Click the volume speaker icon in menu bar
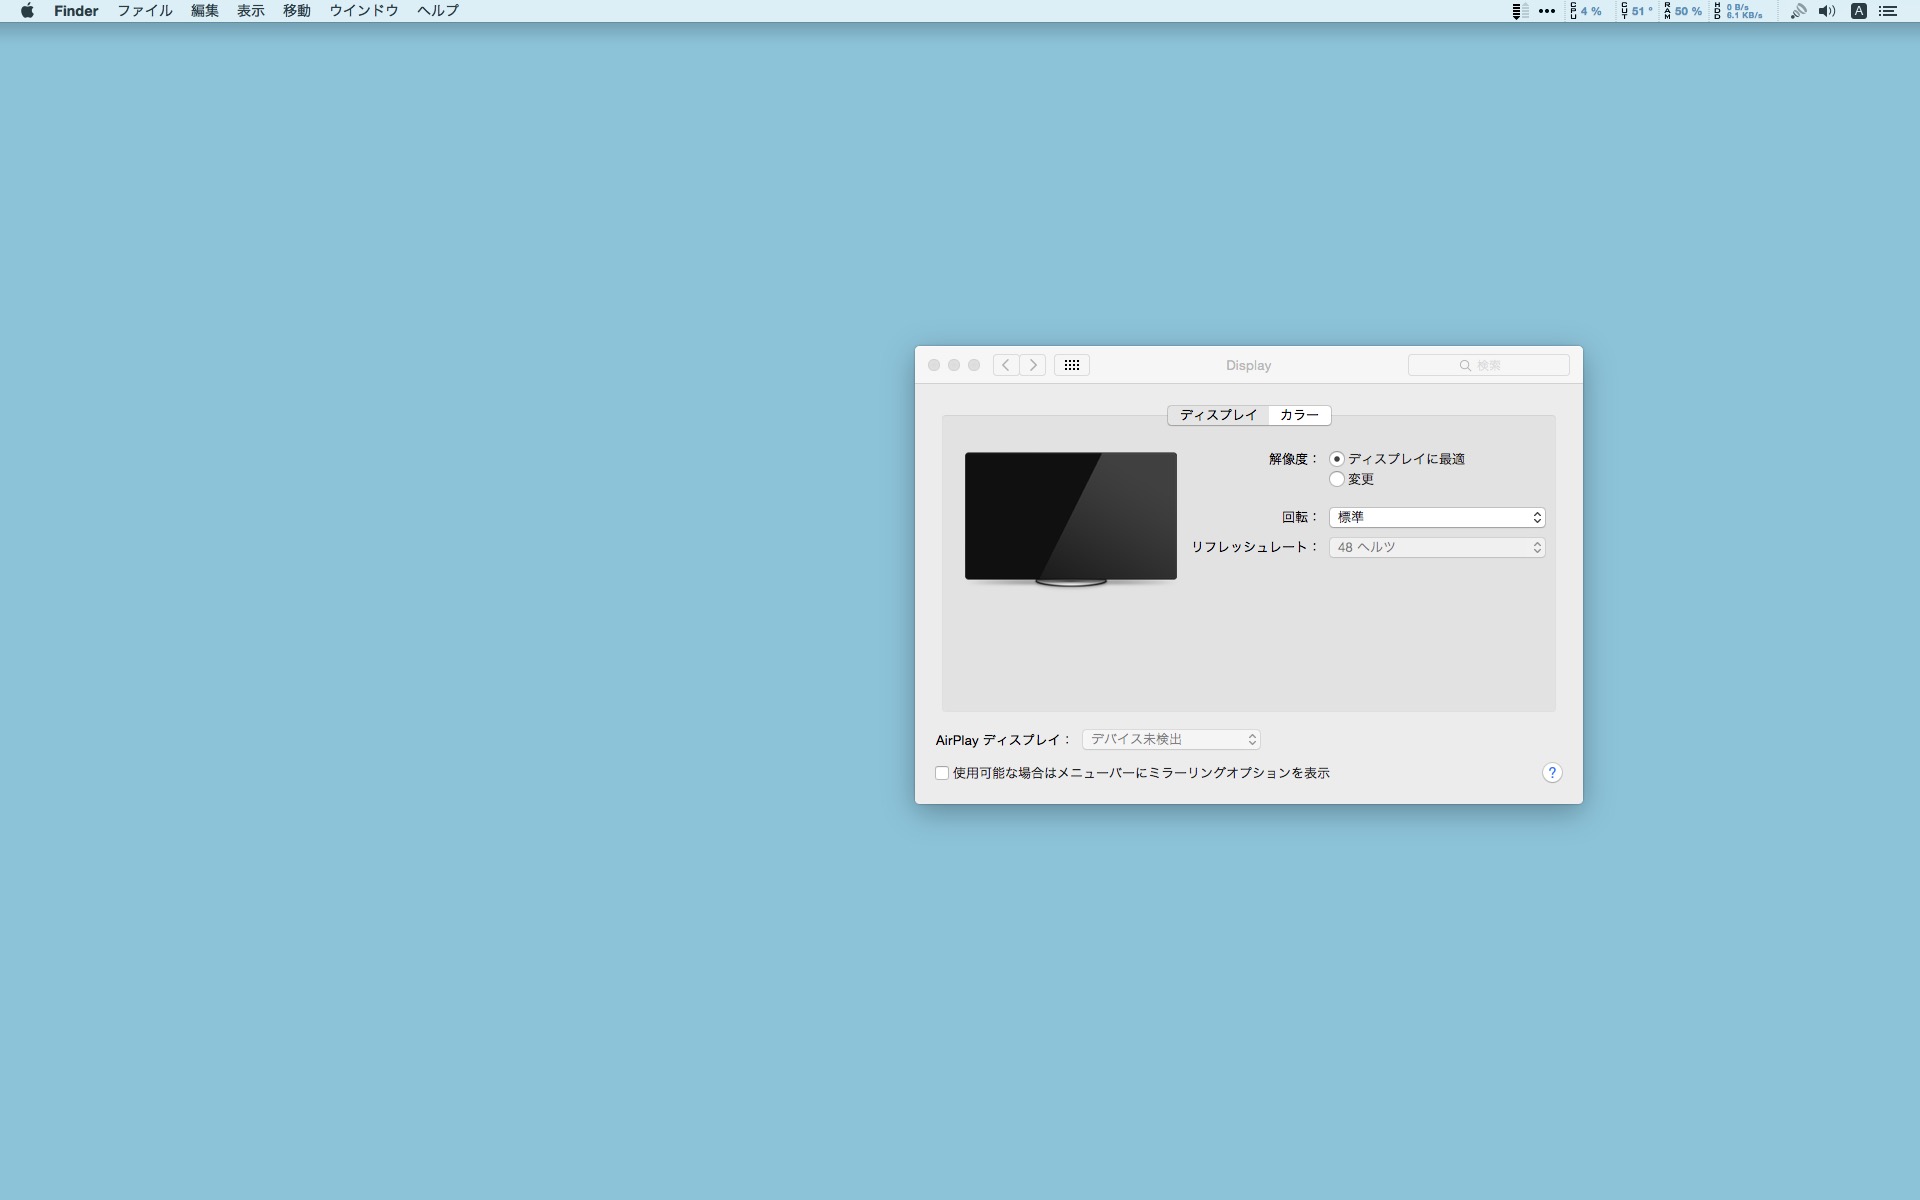The height and width of the screenshot is (1200, 1920). (x=1826, y=11)
